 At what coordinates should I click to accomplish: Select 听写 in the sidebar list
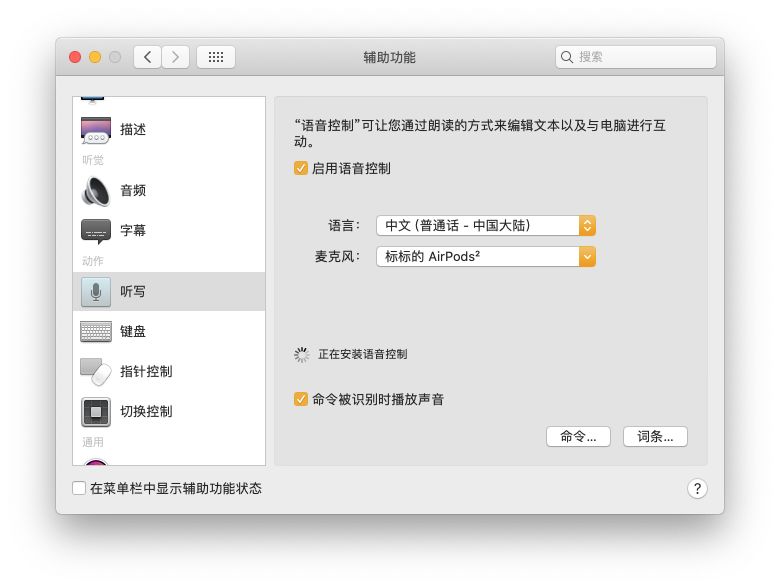pyautogui.click(x=169, y=292)
